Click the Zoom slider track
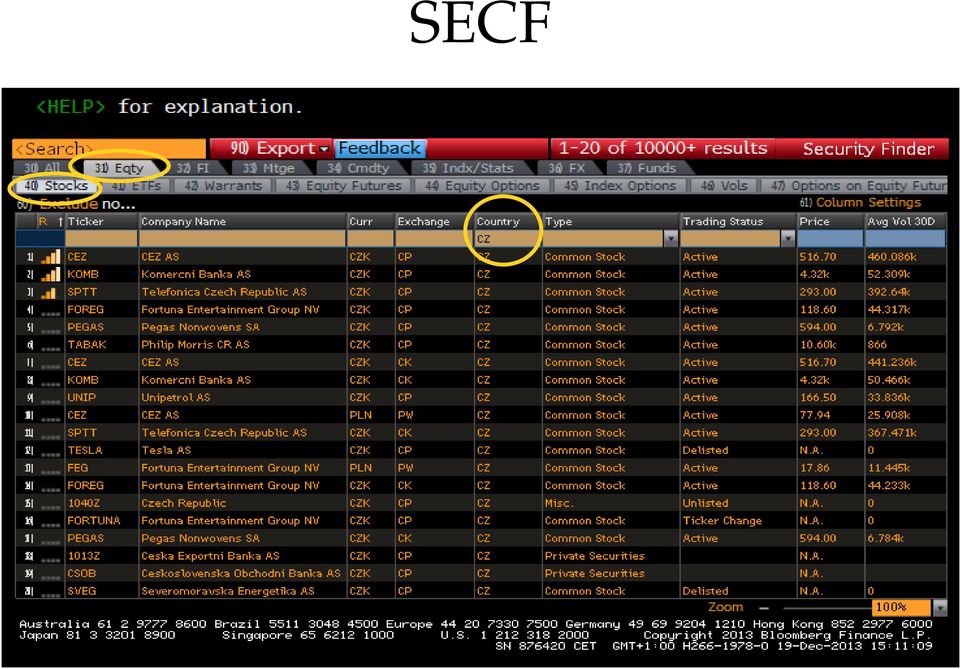Viewport: 960px width, 669px height. tap(827, 608)
